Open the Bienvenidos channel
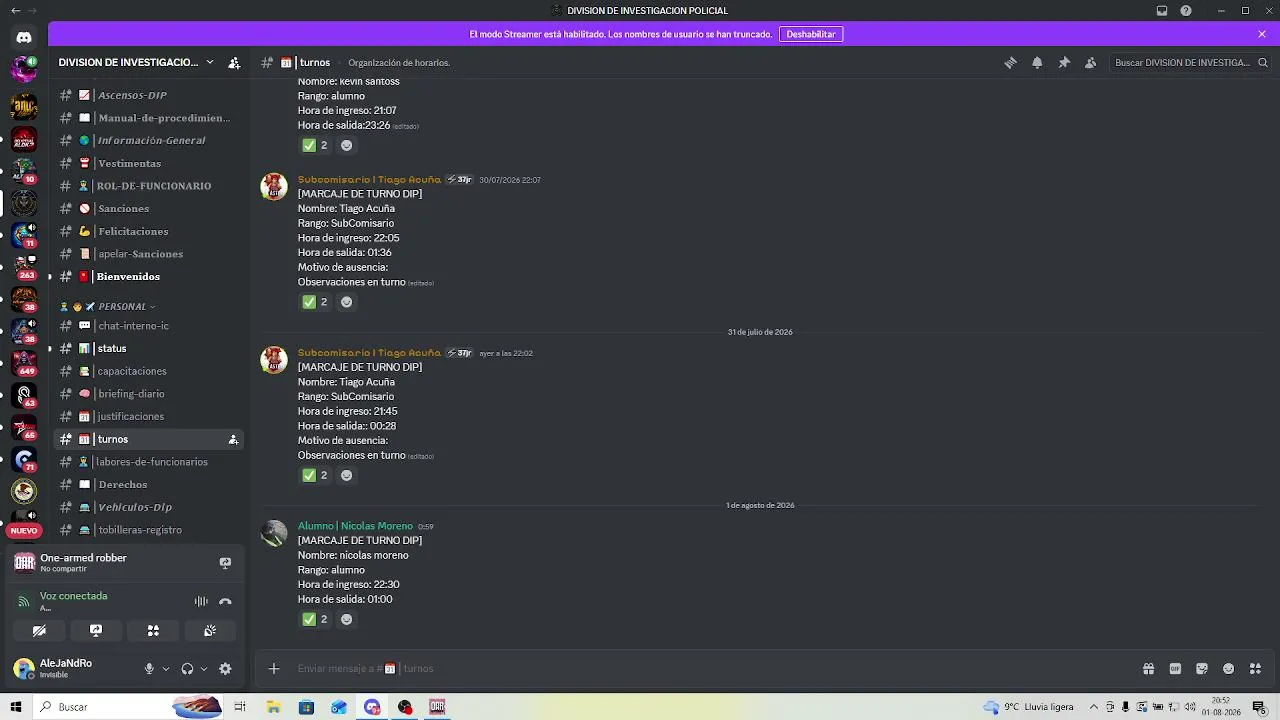1280x720 pixels. tap(148, 276)
